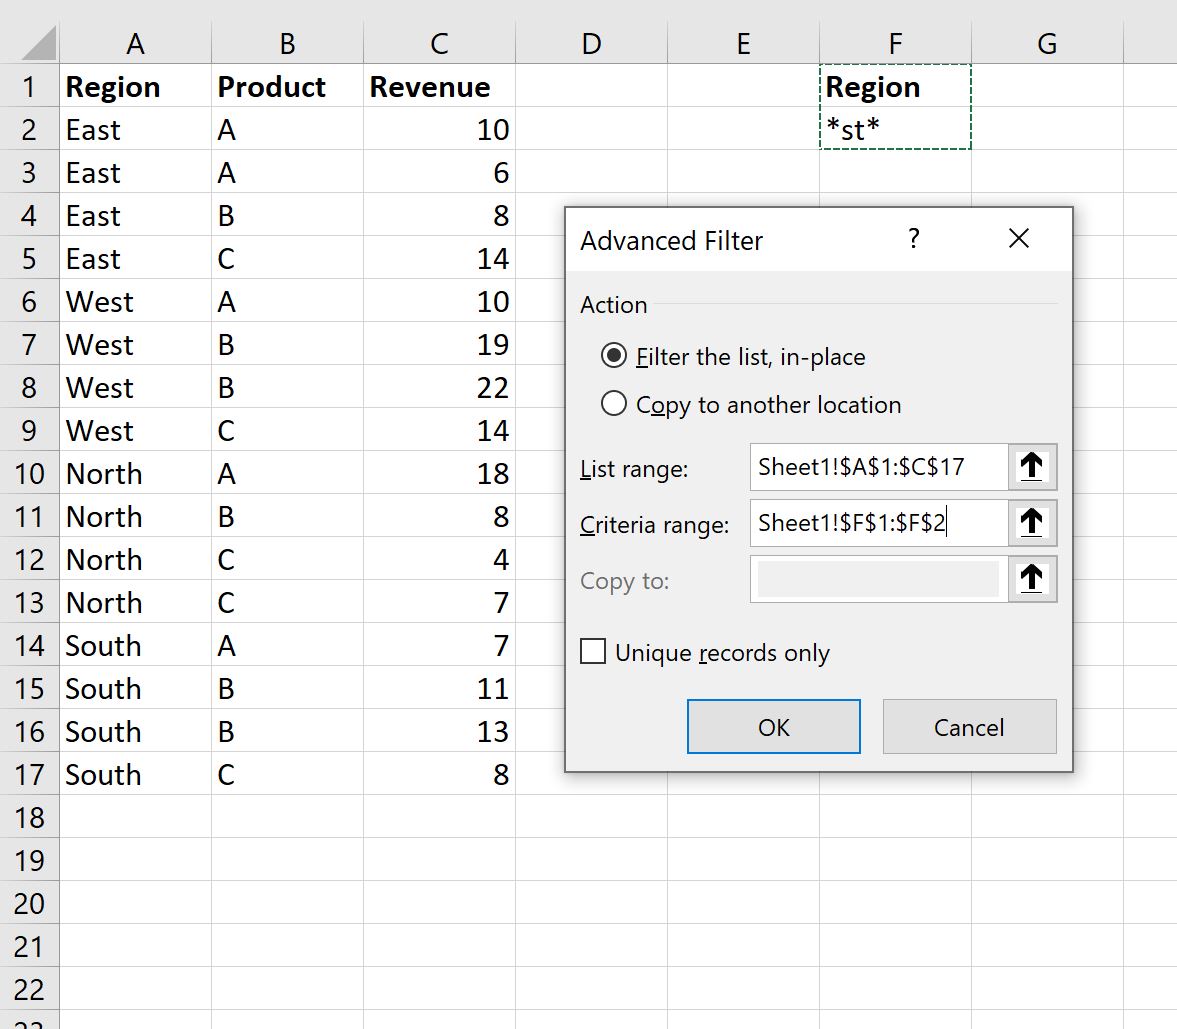The width and height of the screenshot is (1177, 1029).
Task: Click the Criteria range selector arrow icon
Action: [x=1032, y=523]
